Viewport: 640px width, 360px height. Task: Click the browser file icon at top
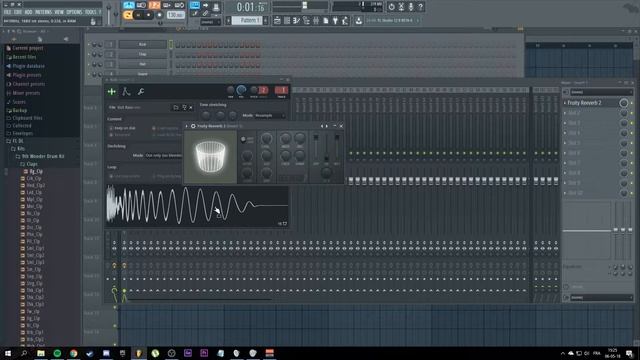point(40,39)
